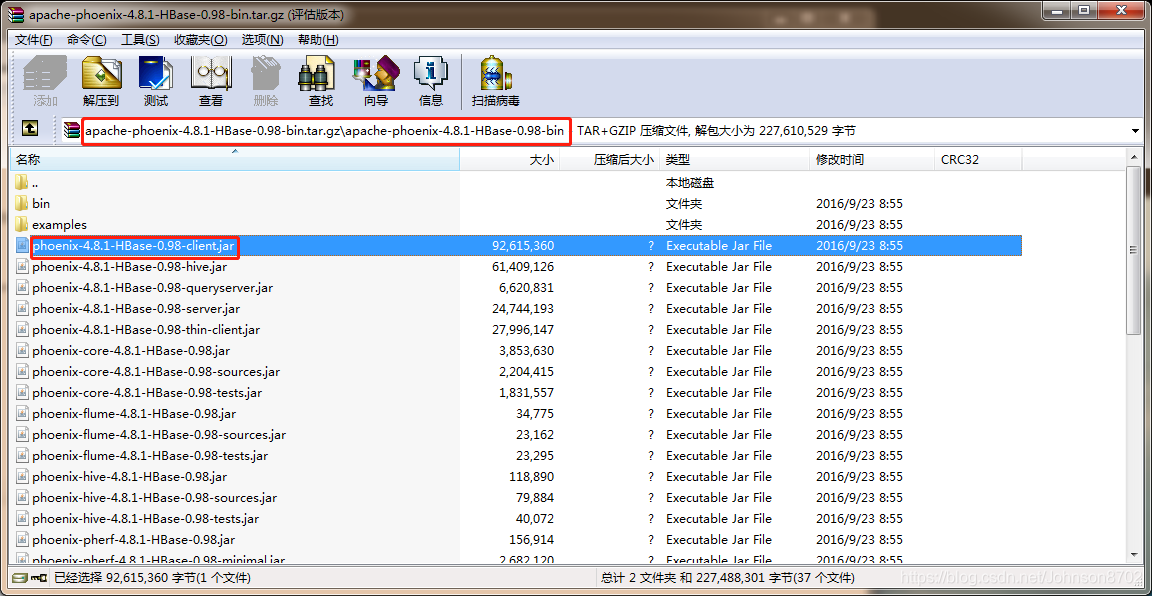
Task: Click the 本地磁盘 type cell
Action: [690, 182]
